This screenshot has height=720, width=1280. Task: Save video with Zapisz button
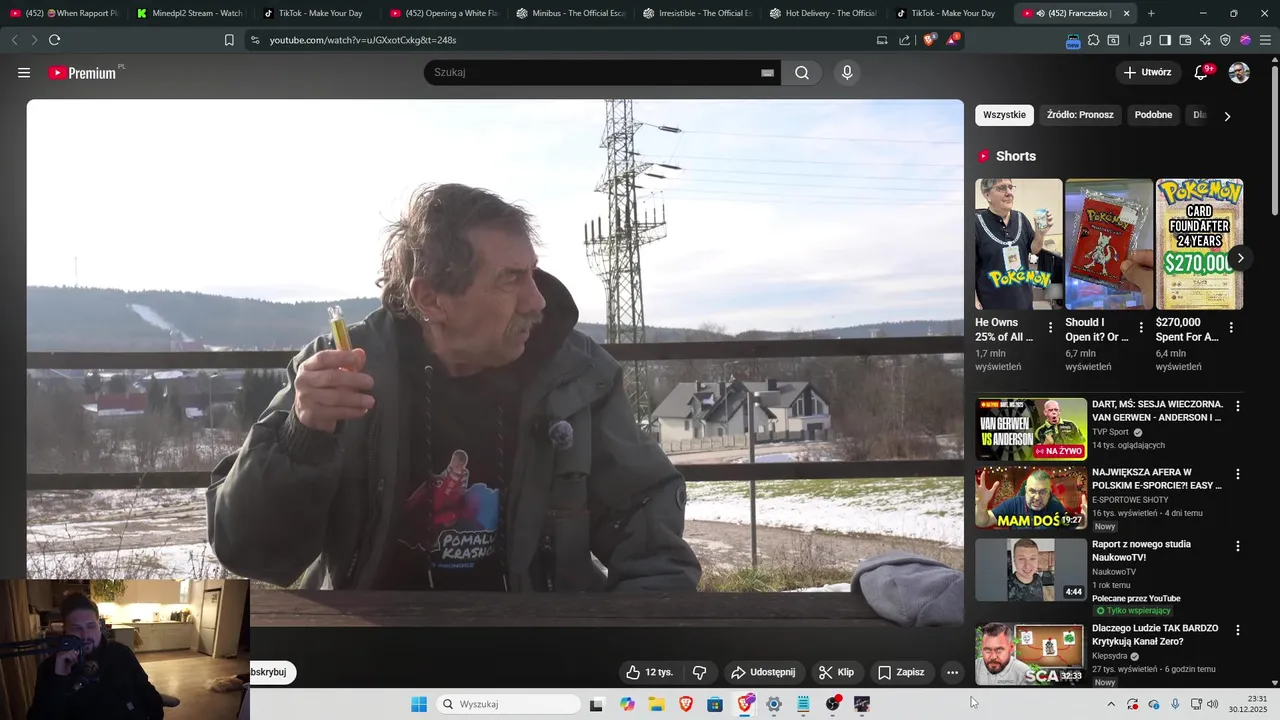901,672
